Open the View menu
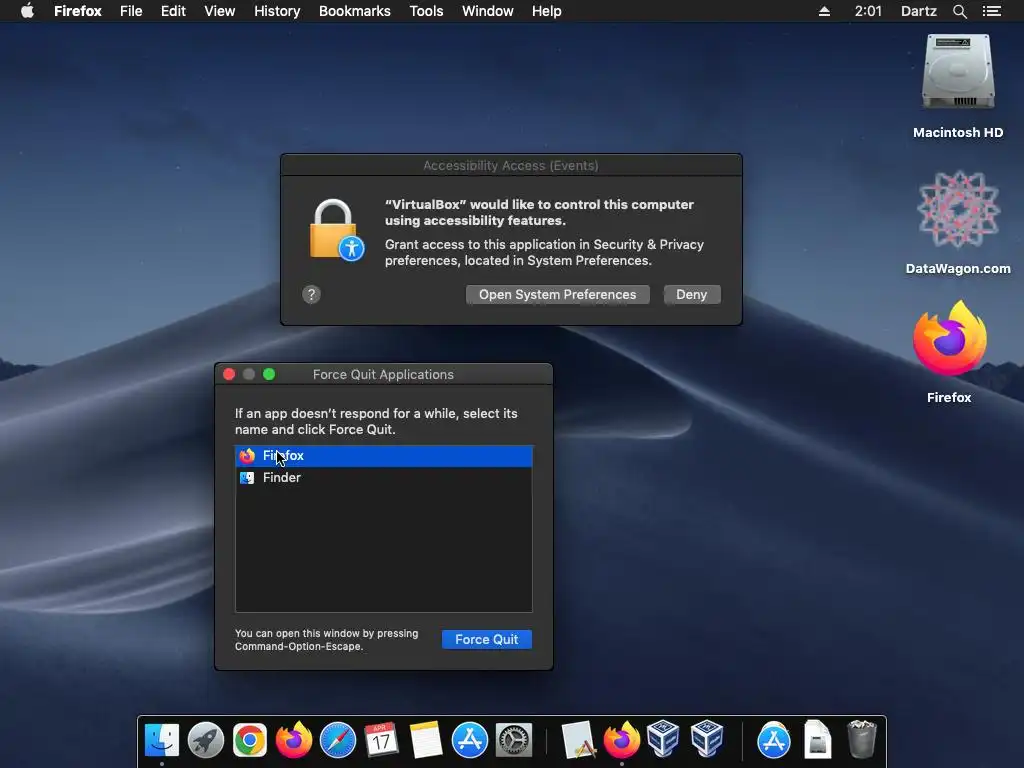 (x=219, y=11)
